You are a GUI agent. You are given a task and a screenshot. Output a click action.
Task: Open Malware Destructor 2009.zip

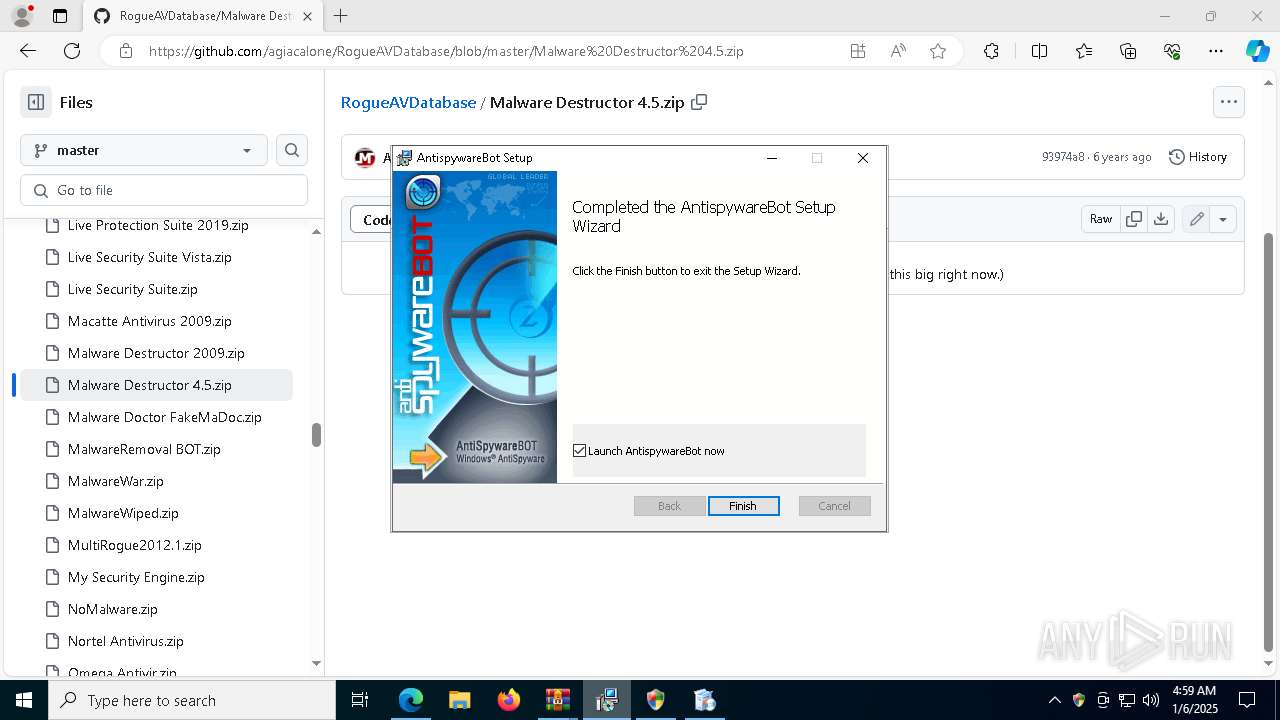click(x=156, y=353)
